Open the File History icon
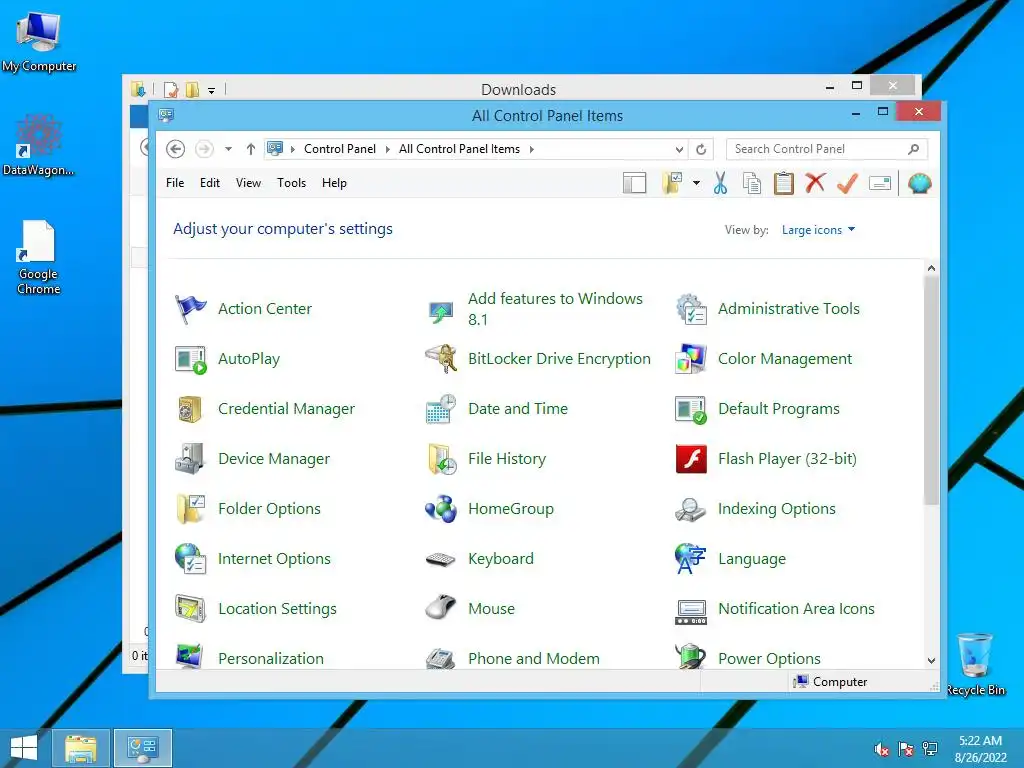This screenshot has height=768, width=1024. 441,459
